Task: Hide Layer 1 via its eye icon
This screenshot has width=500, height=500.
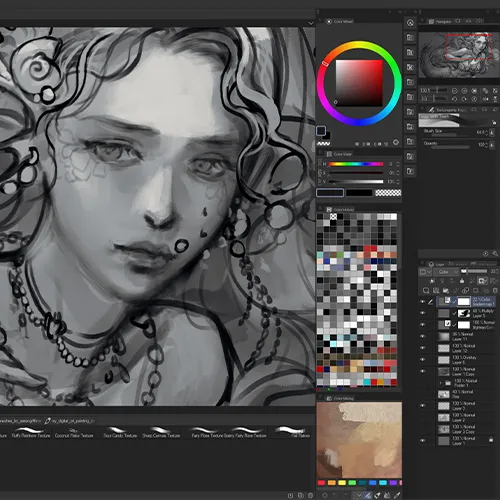Action: [423, 440]
